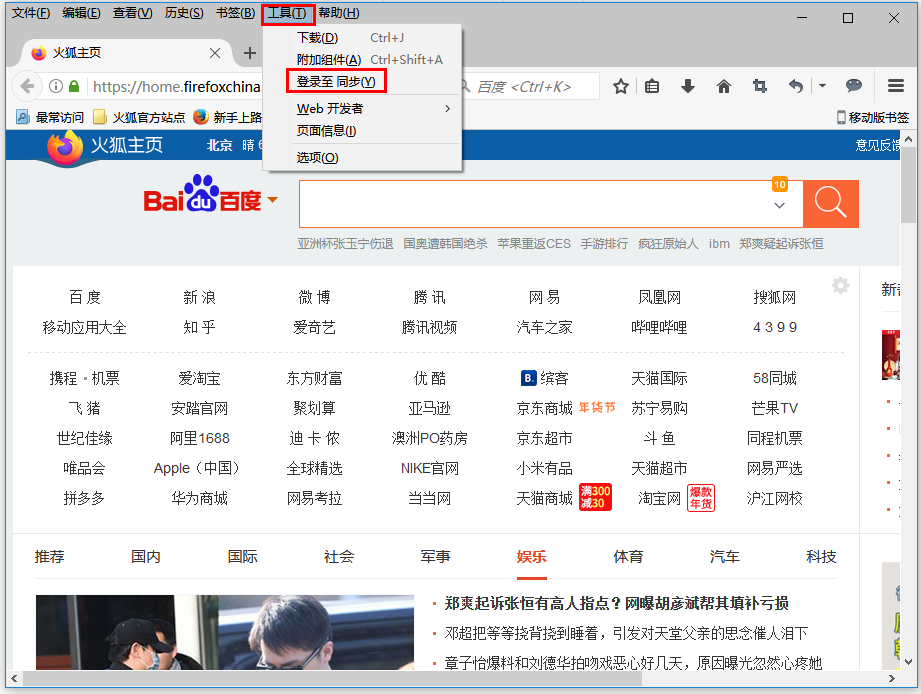The image size is (921, 694).
Task: Expand the undo dropdown arrow
Action: coord(822,86)
